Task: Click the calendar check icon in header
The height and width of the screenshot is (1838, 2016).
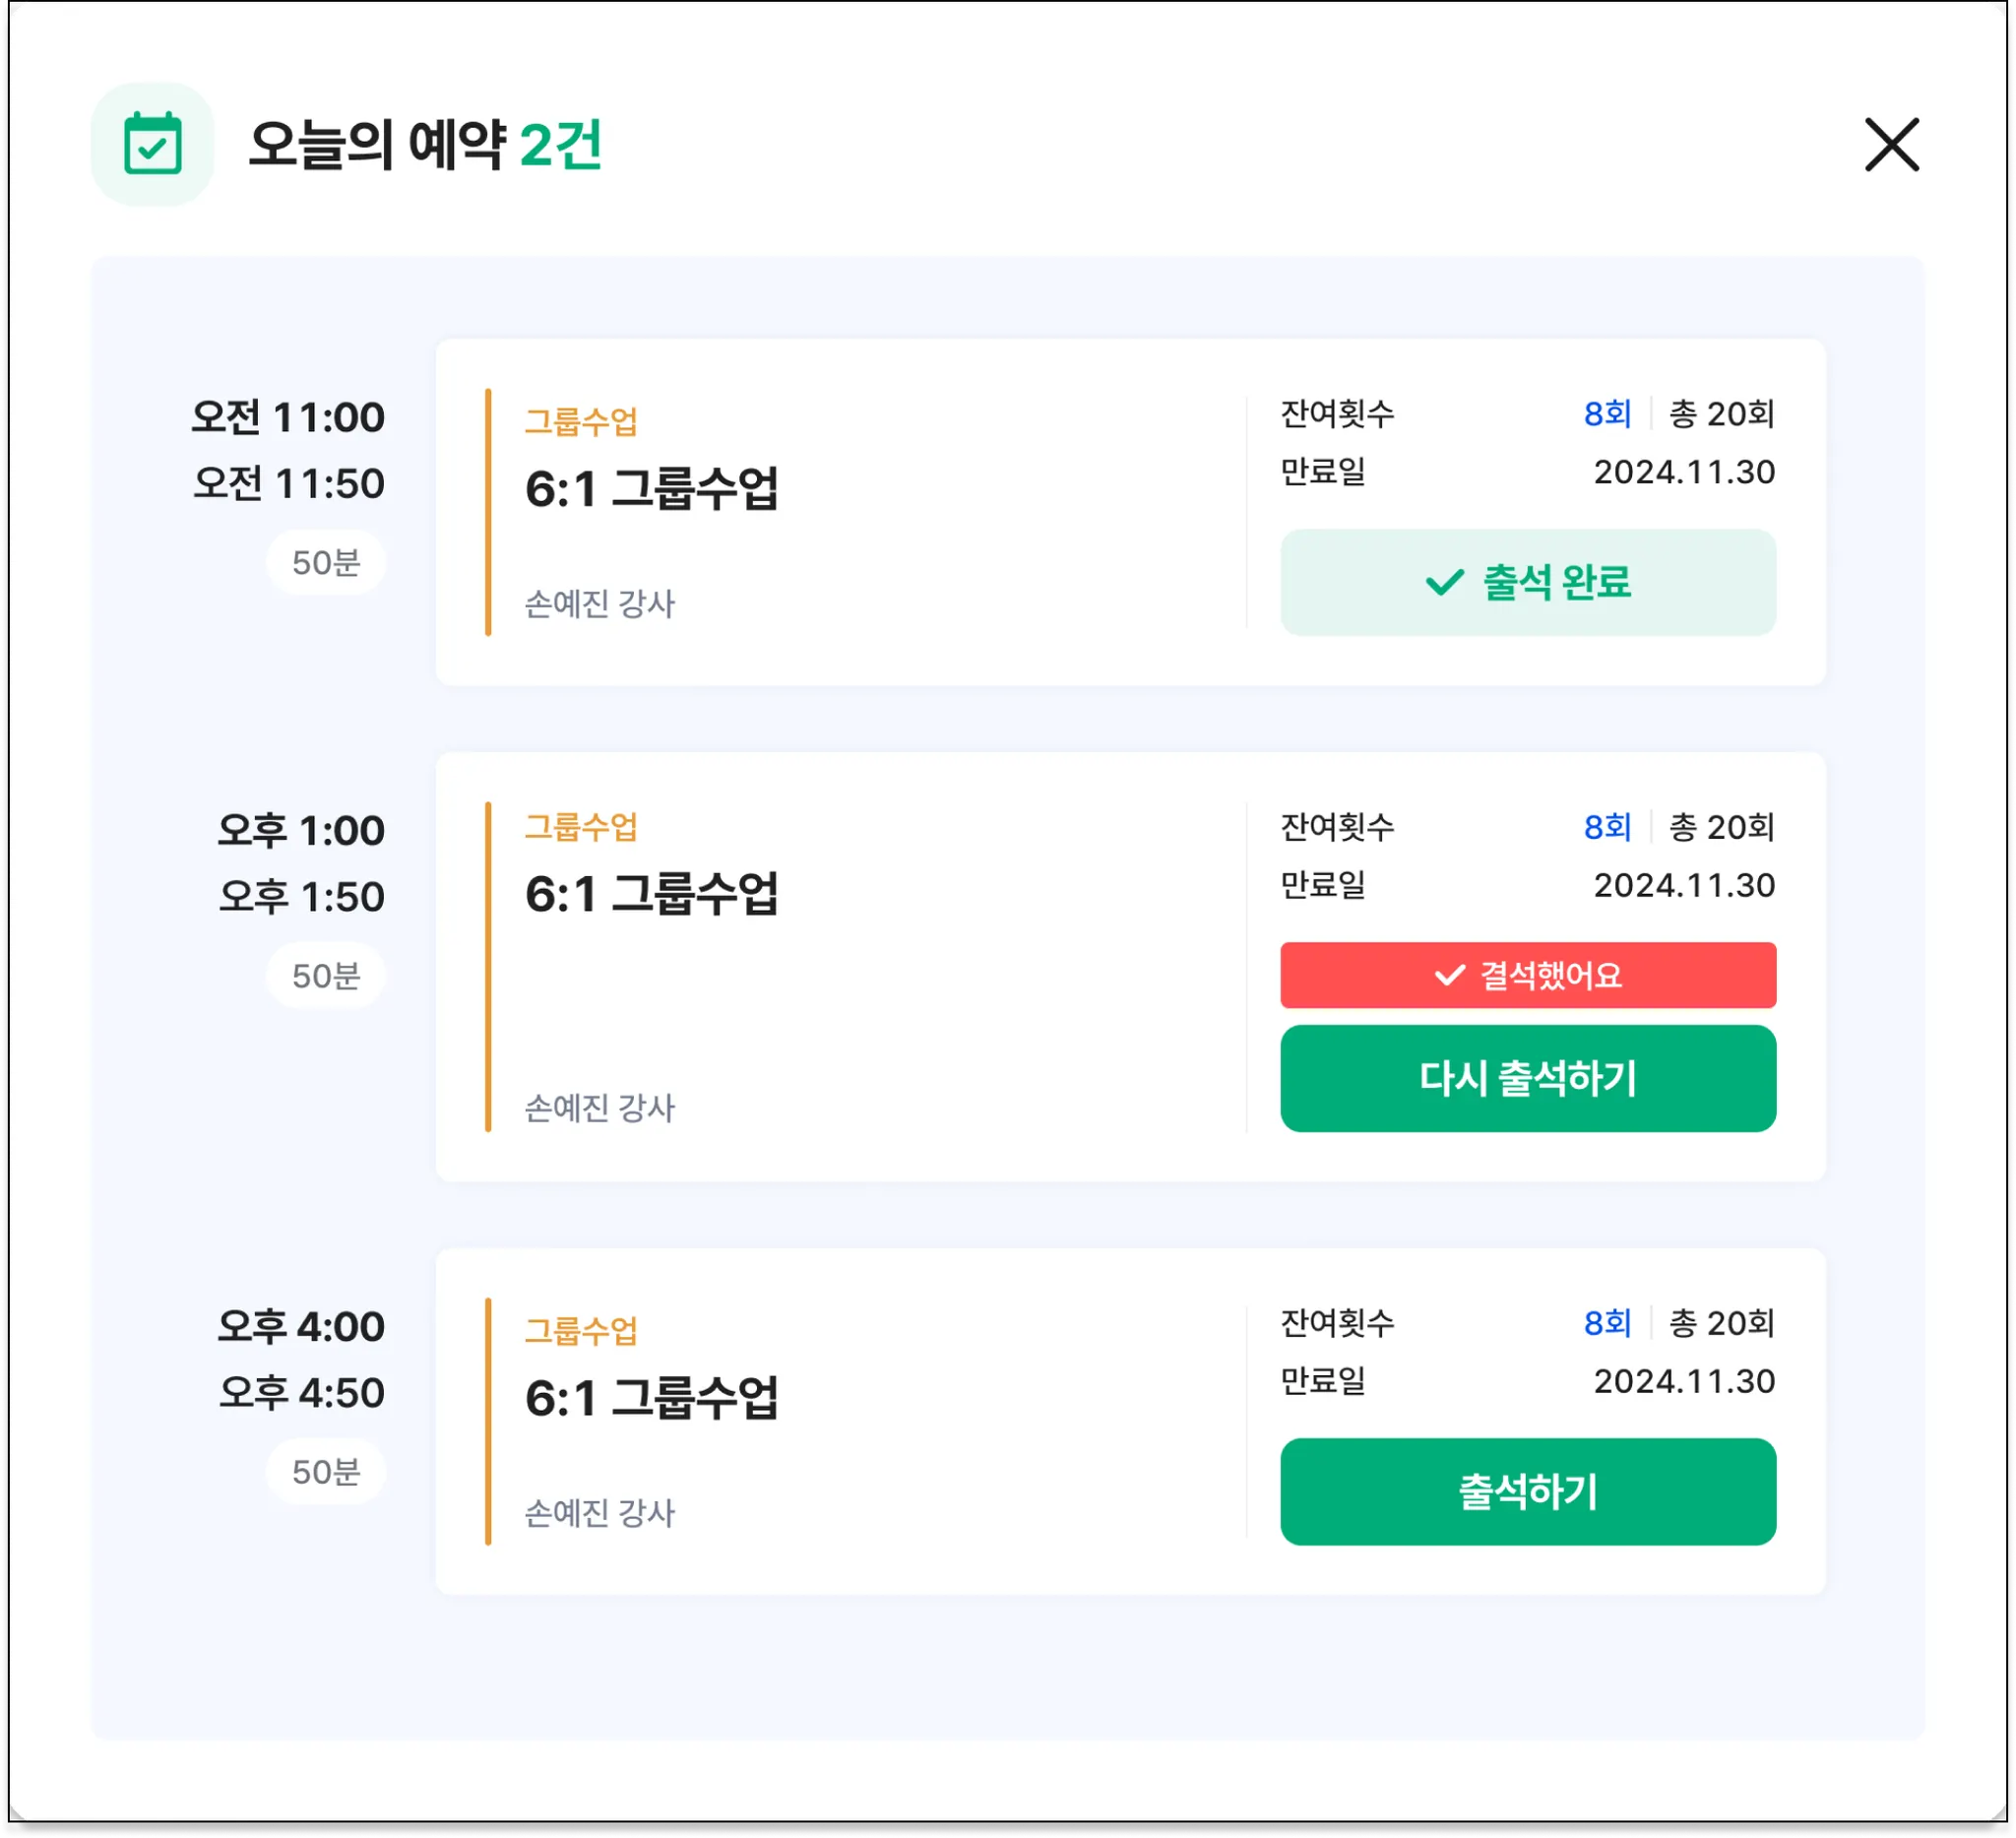Action: [152, 145]
